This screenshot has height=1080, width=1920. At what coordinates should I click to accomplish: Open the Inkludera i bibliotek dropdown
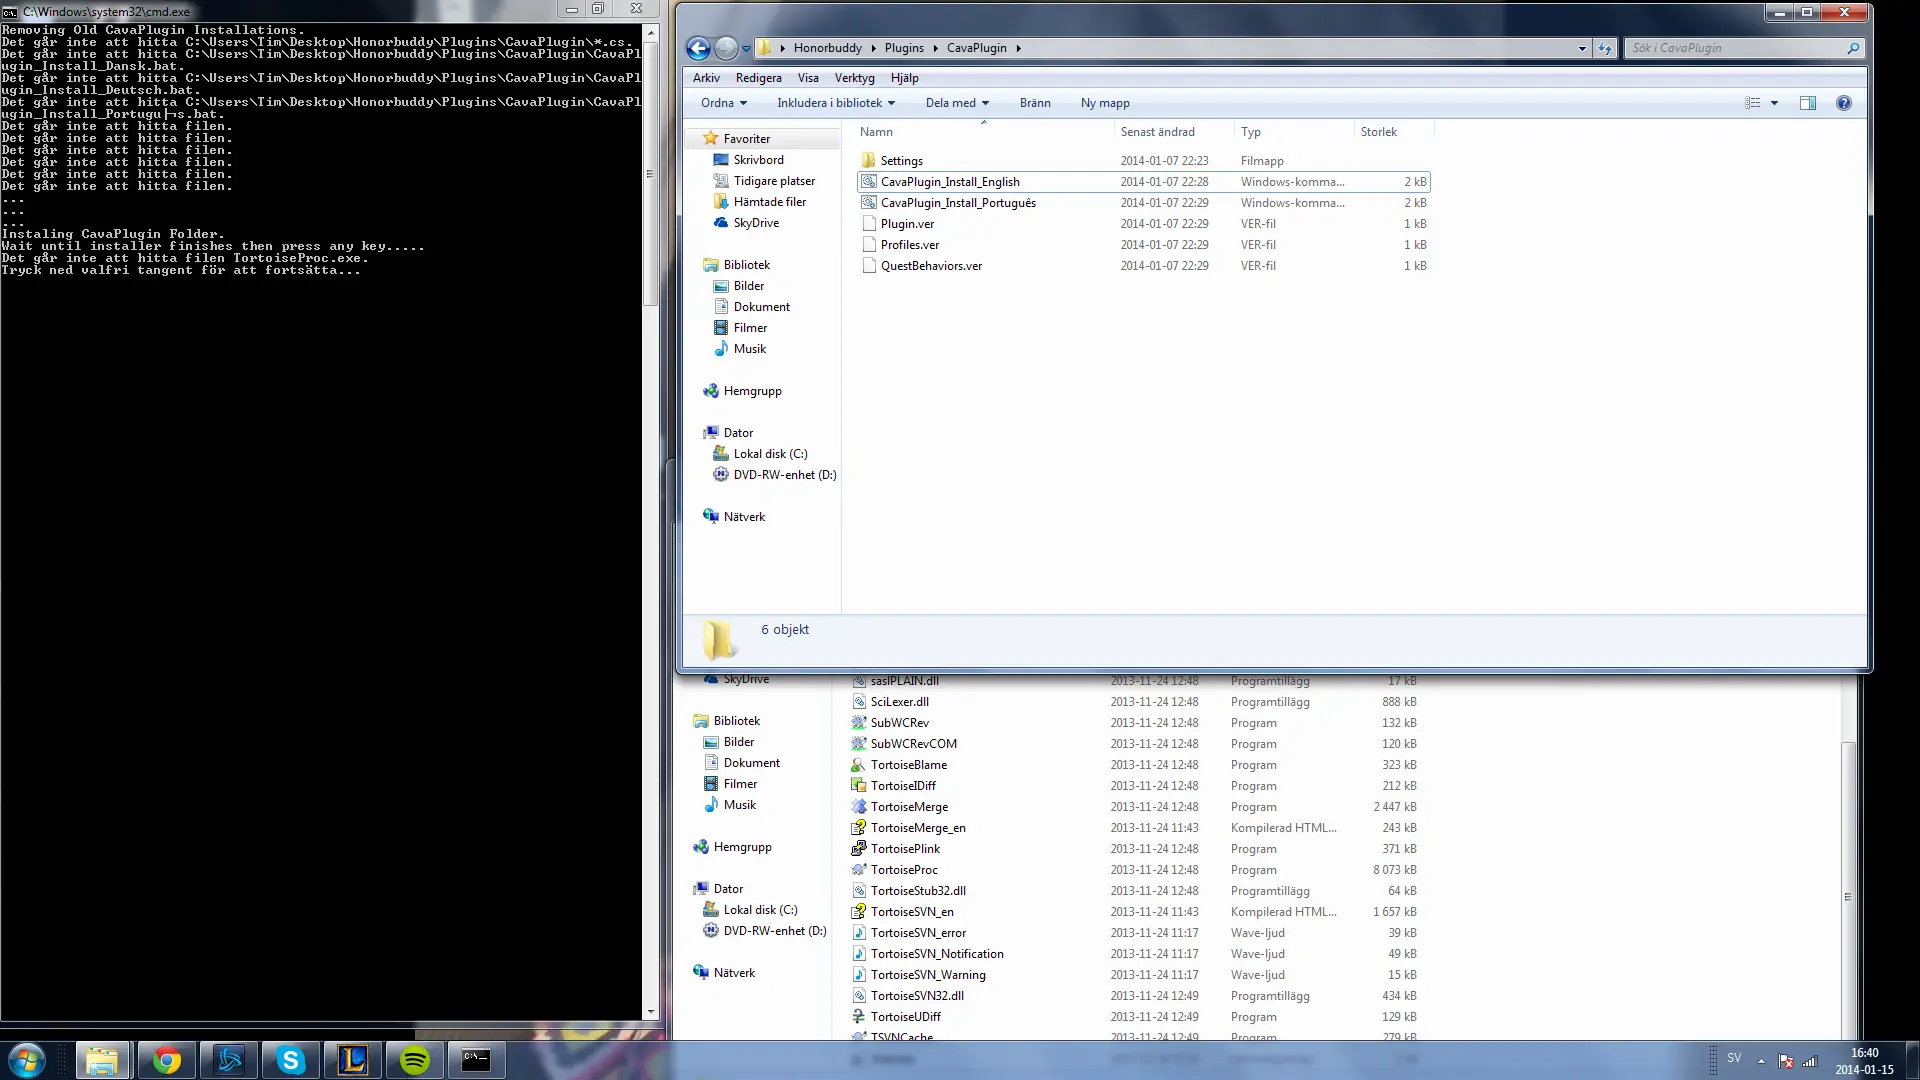835,103
